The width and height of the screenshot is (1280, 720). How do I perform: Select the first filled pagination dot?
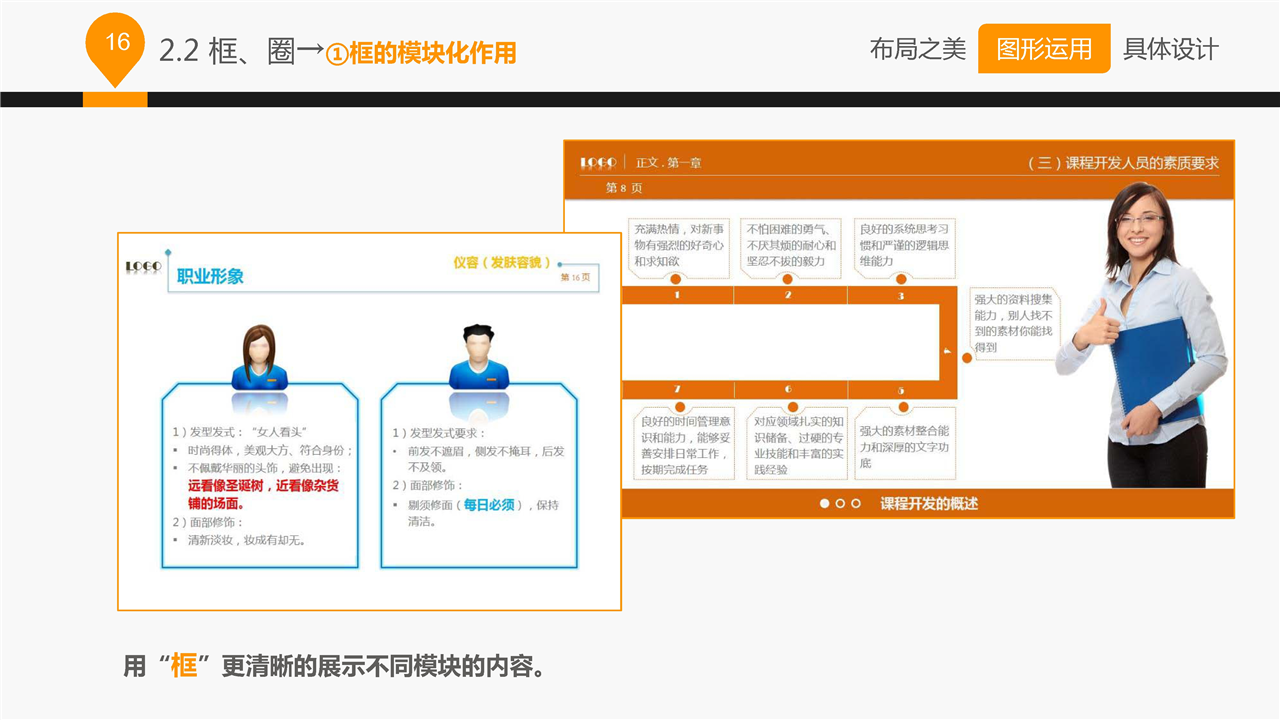click(825, 504)
